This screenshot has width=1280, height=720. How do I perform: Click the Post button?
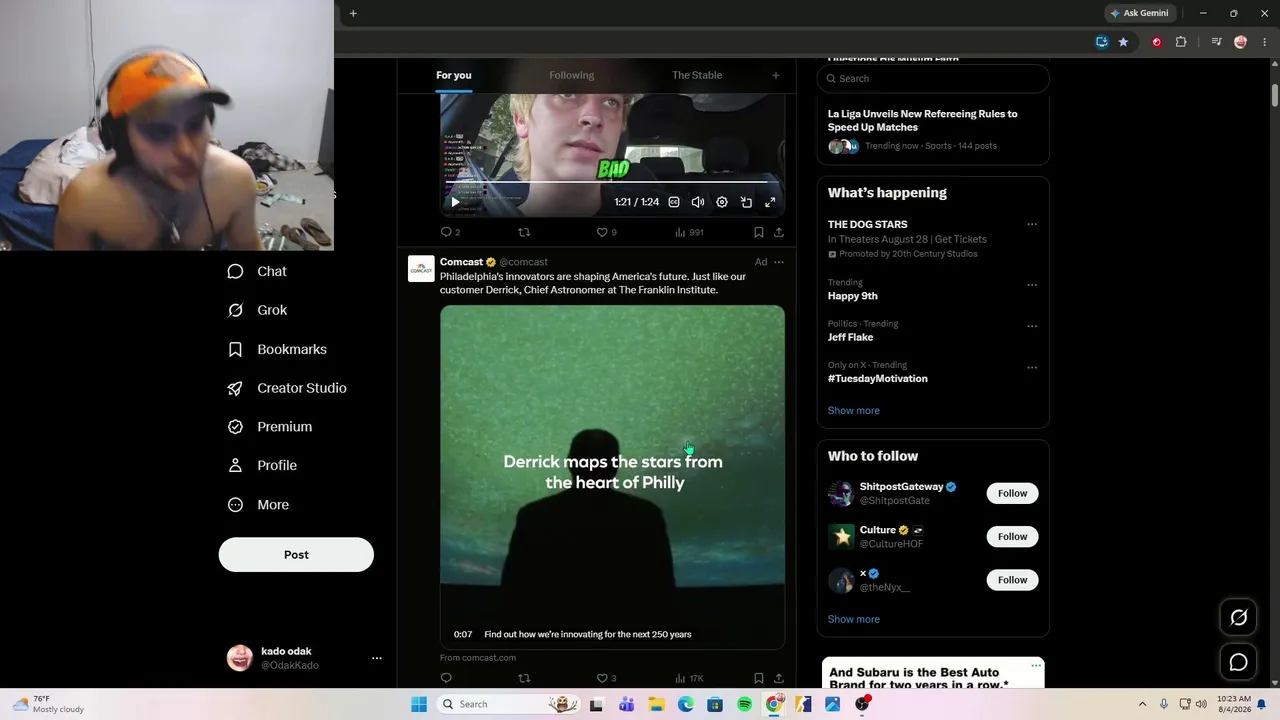point(296,555)
